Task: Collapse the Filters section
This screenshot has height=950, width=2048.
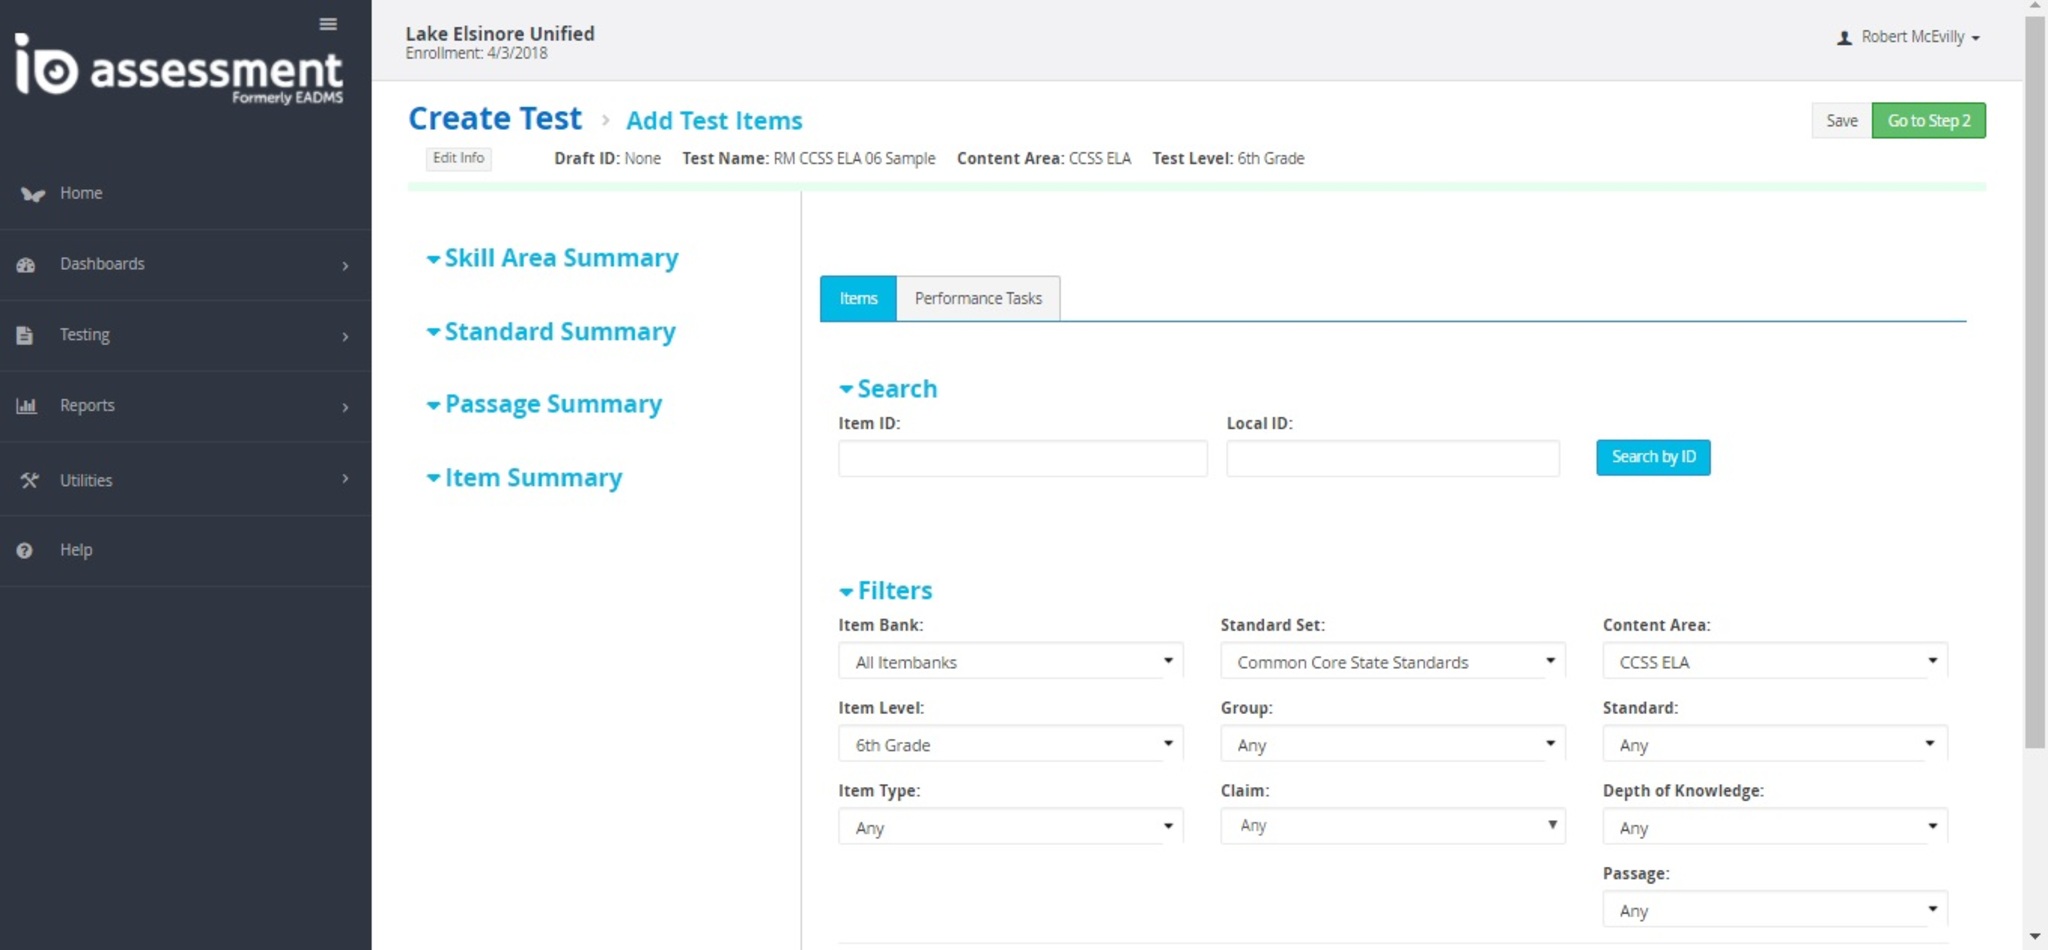Action: (885, 591)
